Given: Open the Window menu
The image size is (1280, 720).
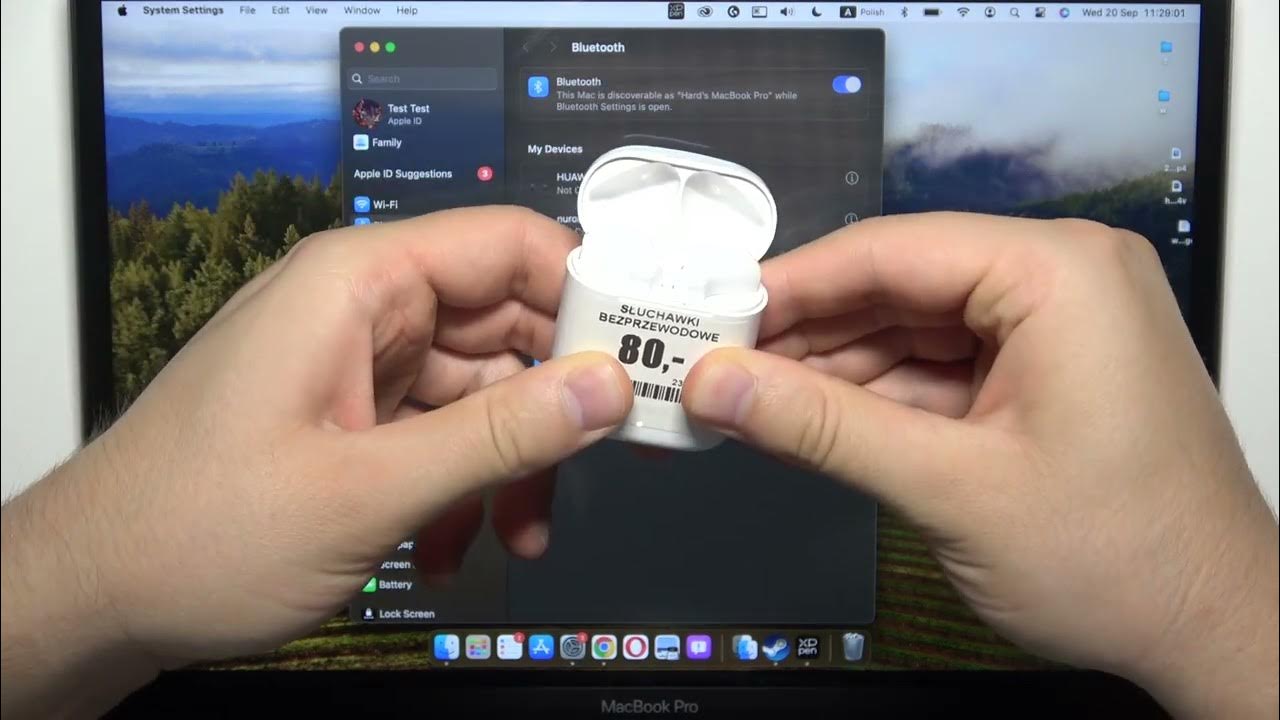Looking at the screenshot, I should [x=361, y=10].
